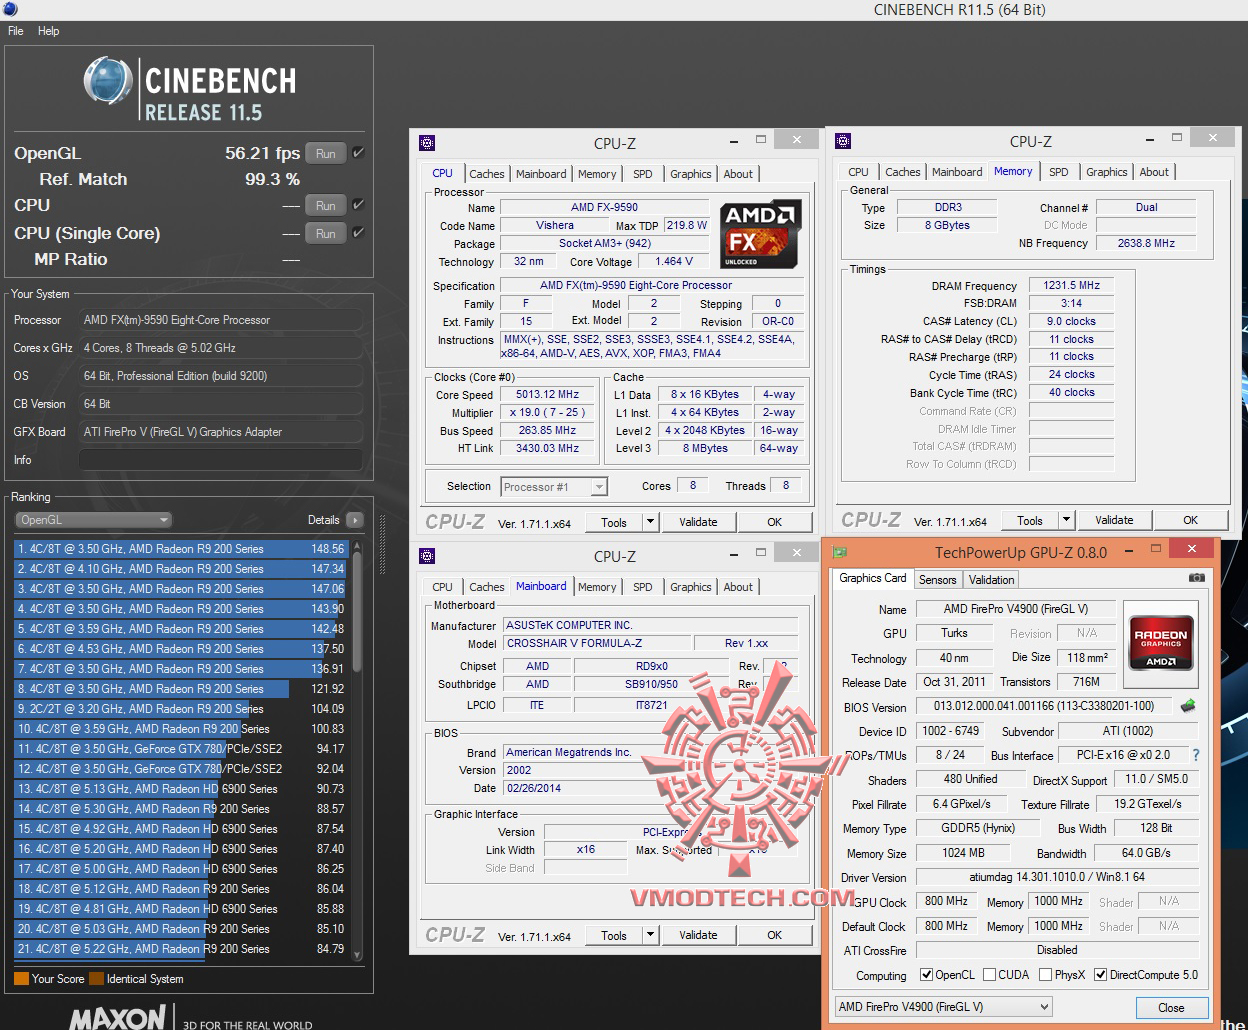Click OK in CPU-Z Memory window
1248x1030 pixels.
(1190, 520)
